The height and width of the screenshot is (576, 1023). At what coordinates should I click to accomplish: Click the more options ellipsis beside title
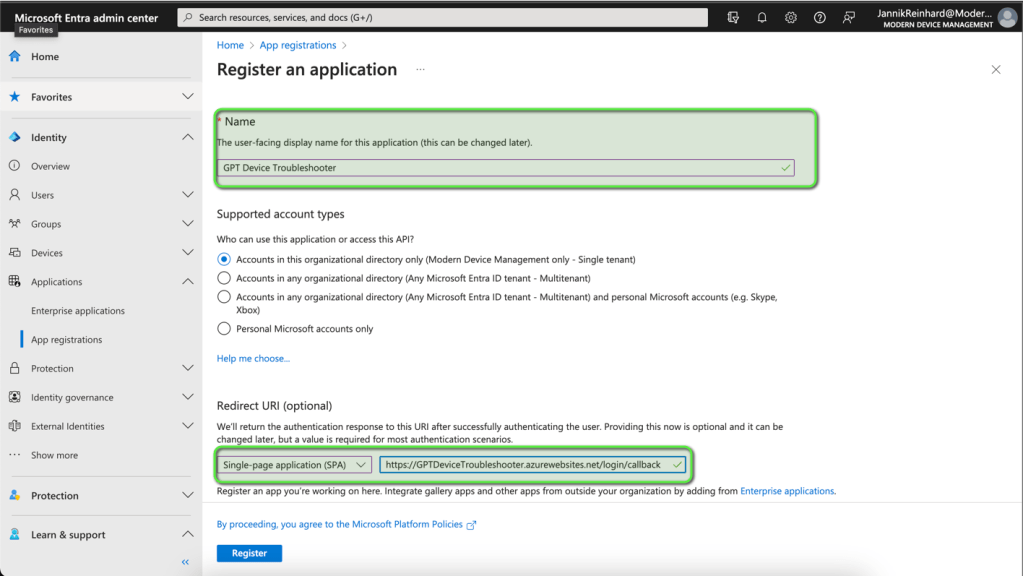pyautogui.click(x=420, y=70)
